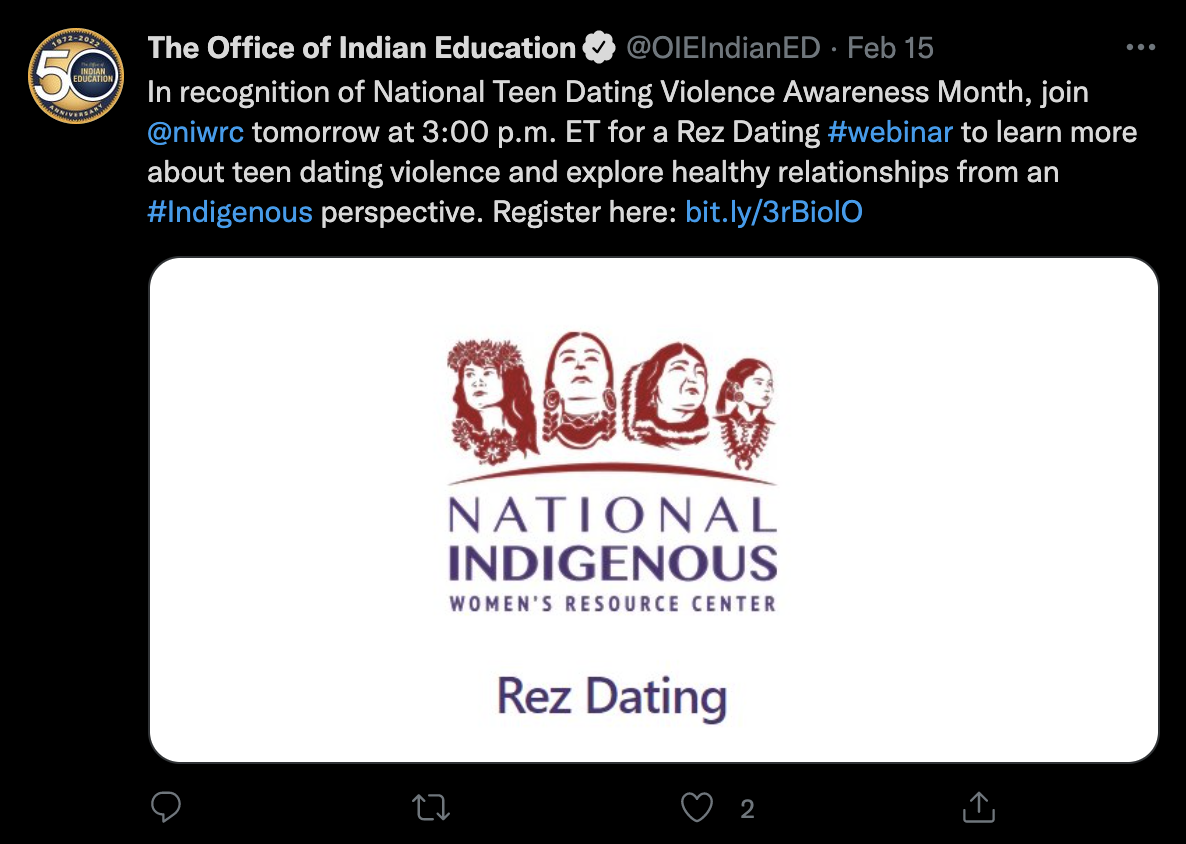View the like count of 2

point(747,809)
